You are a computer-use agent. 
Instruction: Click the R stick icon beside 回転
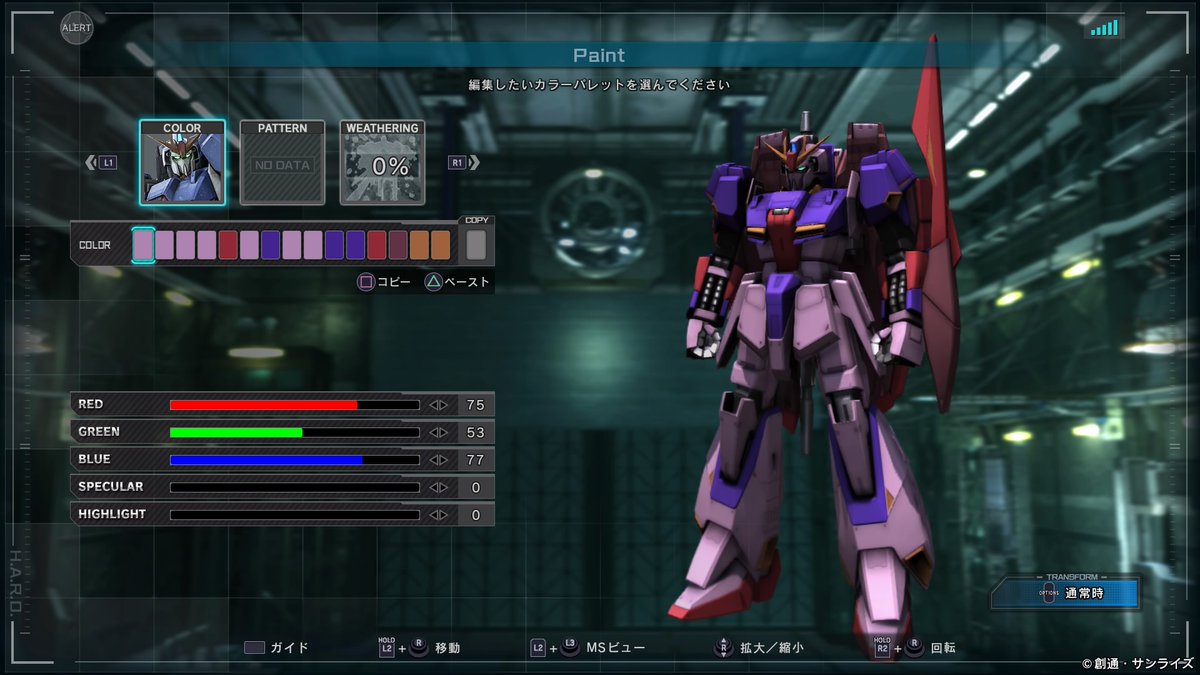[914, 647]
